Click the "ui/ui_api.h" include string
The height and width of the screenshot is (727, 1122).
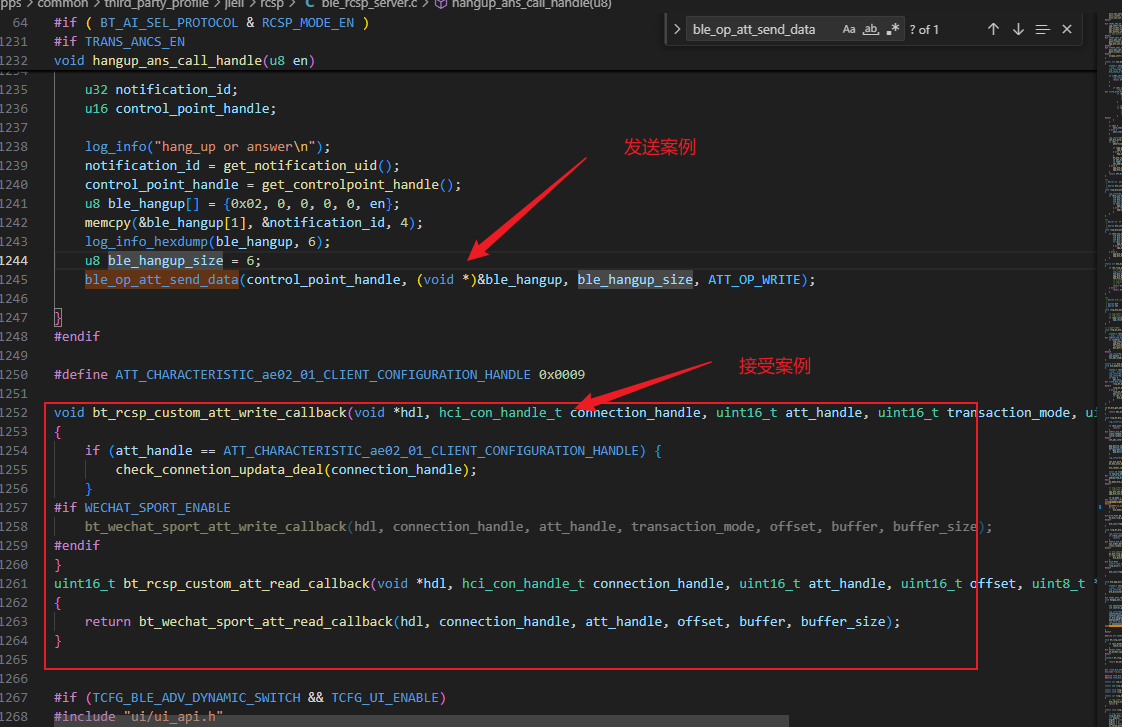coord(173,716)
